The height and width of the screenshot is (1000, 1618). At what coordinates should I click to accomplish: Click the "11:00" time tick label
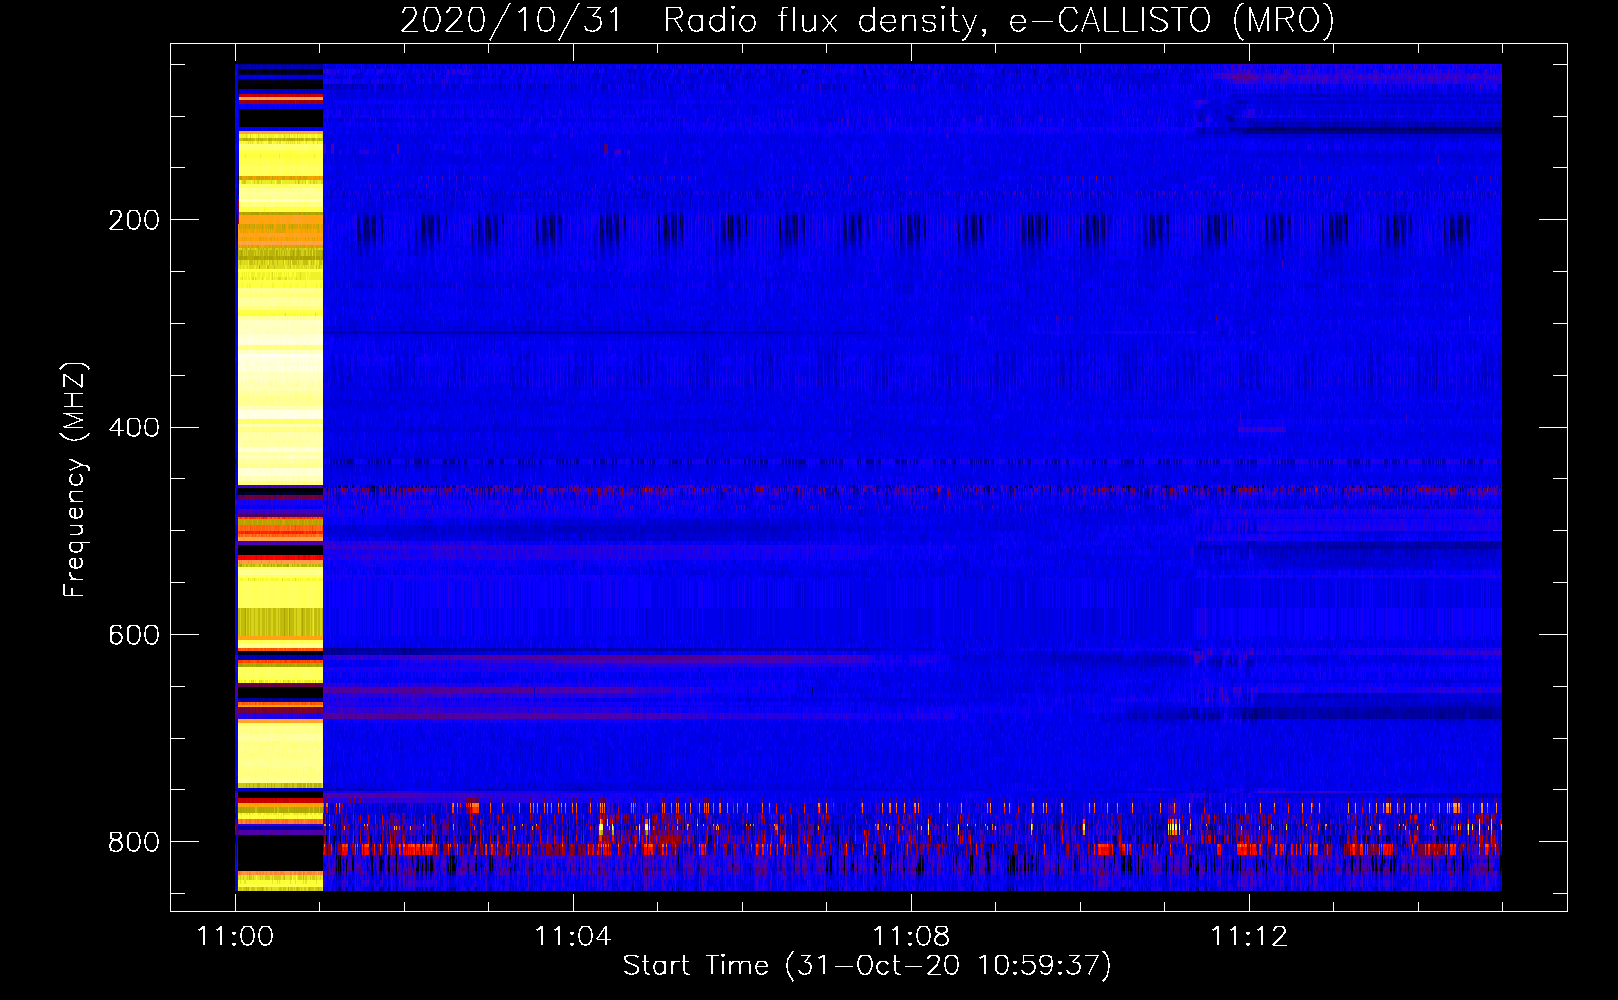coord(235,937)
